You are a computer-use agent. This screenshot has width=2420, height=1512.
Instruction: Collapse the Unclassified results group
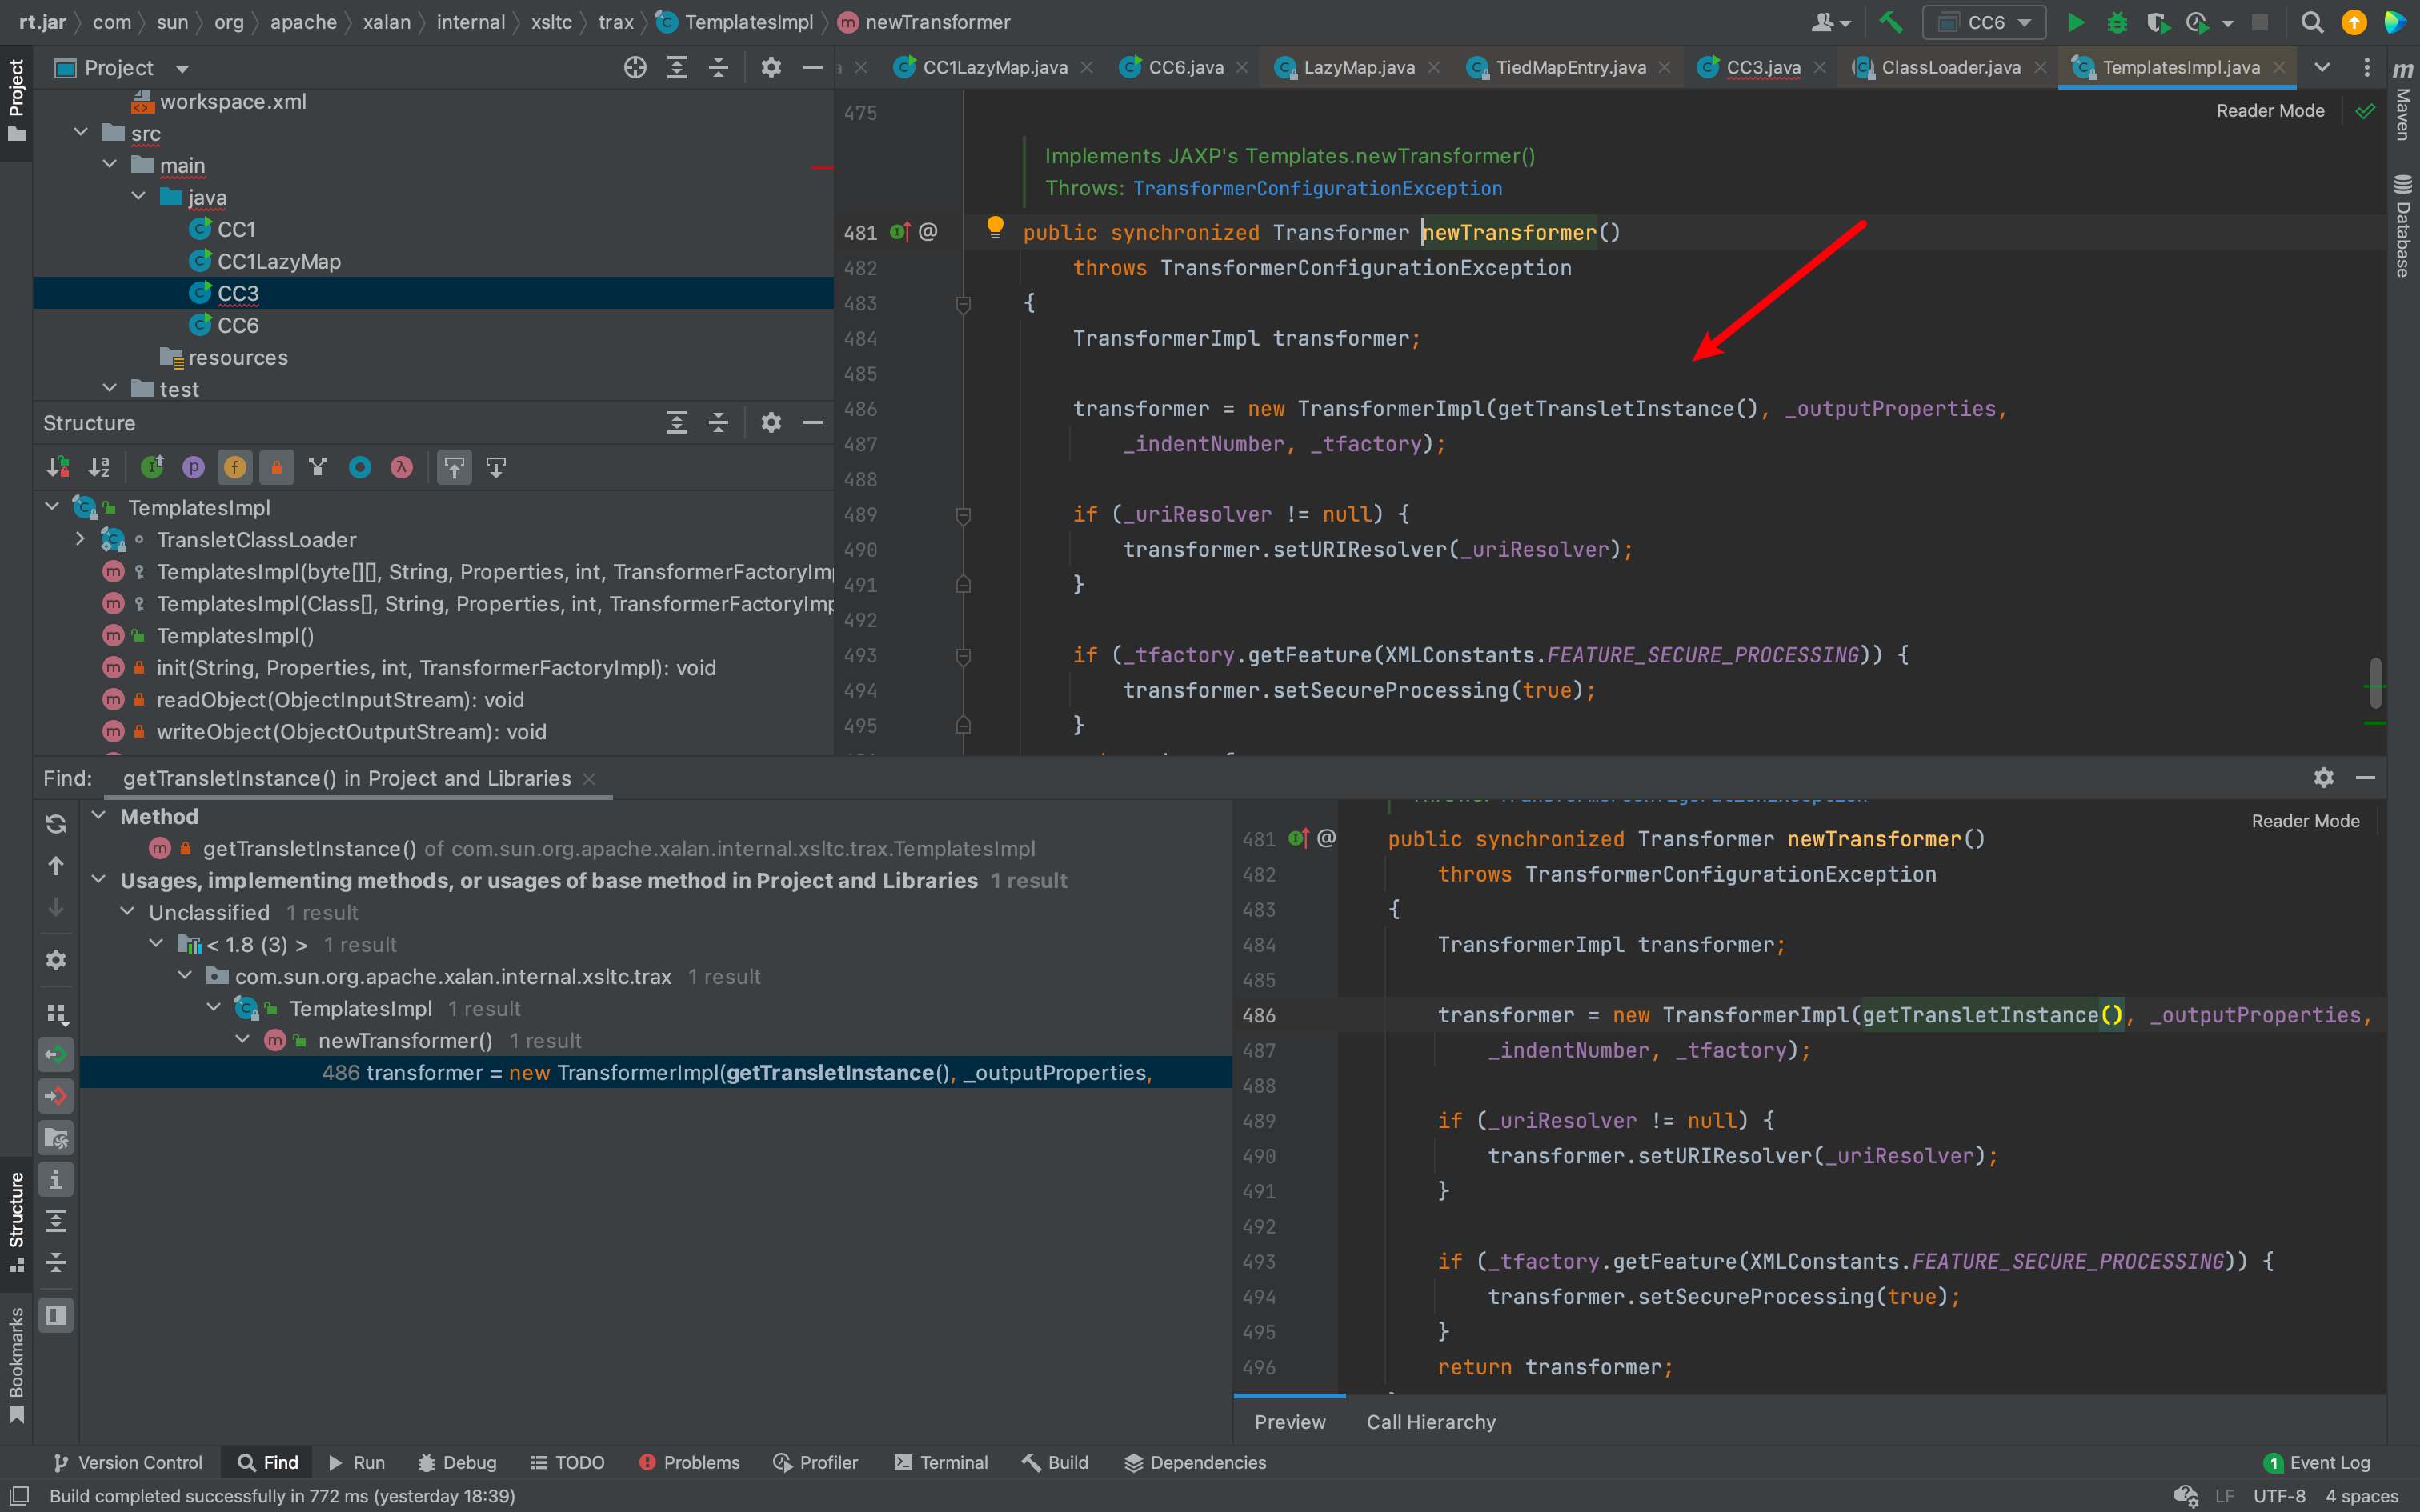tap(127, 911)
